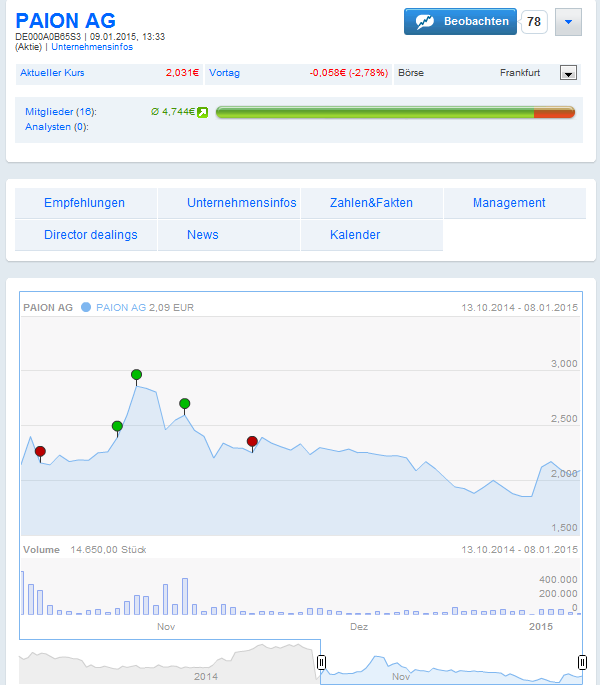Click the green price target arrow icon

click(202, 112)
